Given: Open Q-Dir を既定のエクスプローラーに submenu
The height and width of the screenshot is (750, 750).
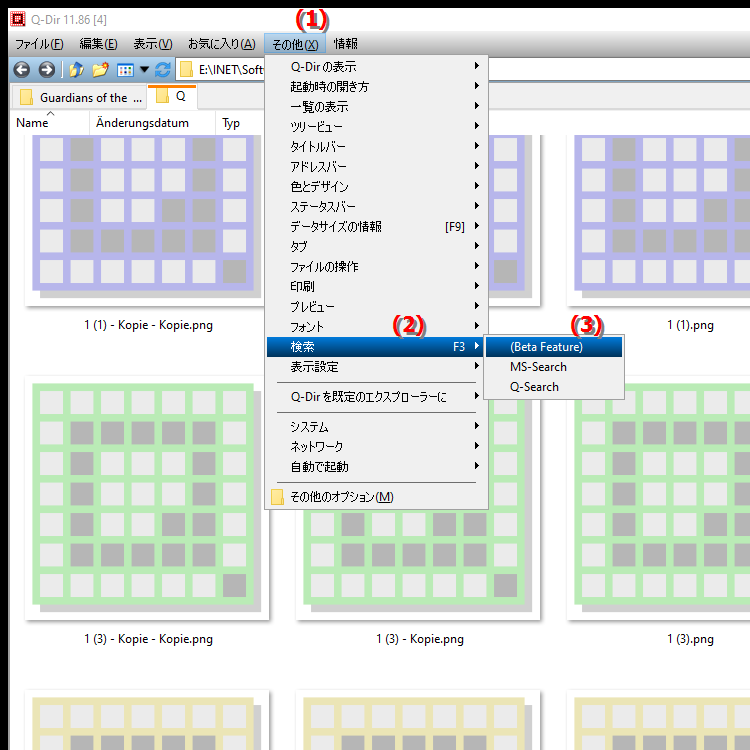Looking at the screenshot, I should 376,397.
